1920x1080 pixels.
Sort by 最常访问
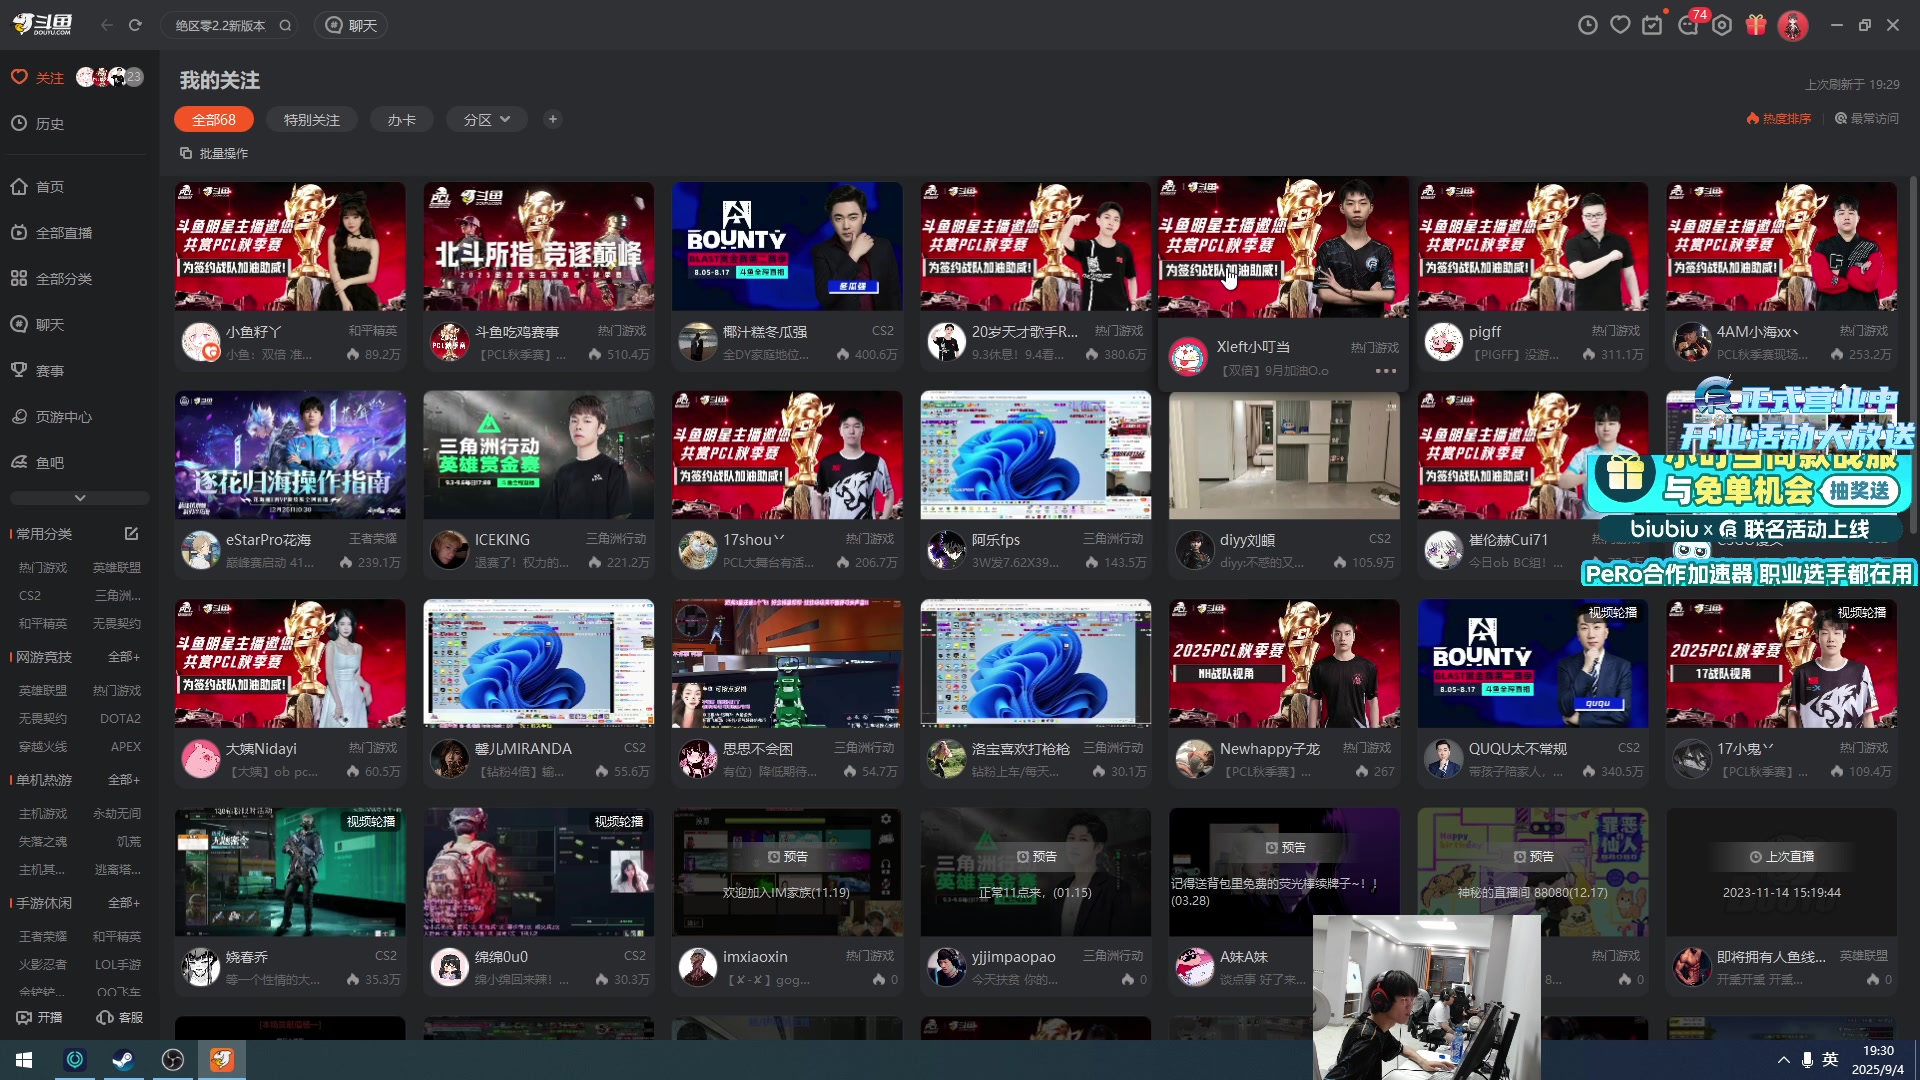[1867, 118]
